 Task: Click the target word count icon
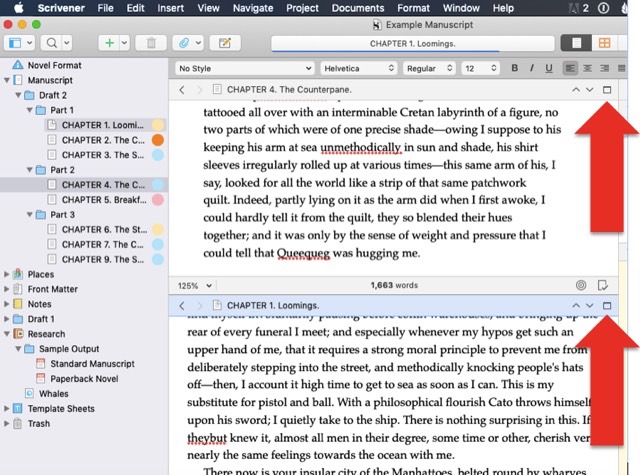tap(581, 285)
